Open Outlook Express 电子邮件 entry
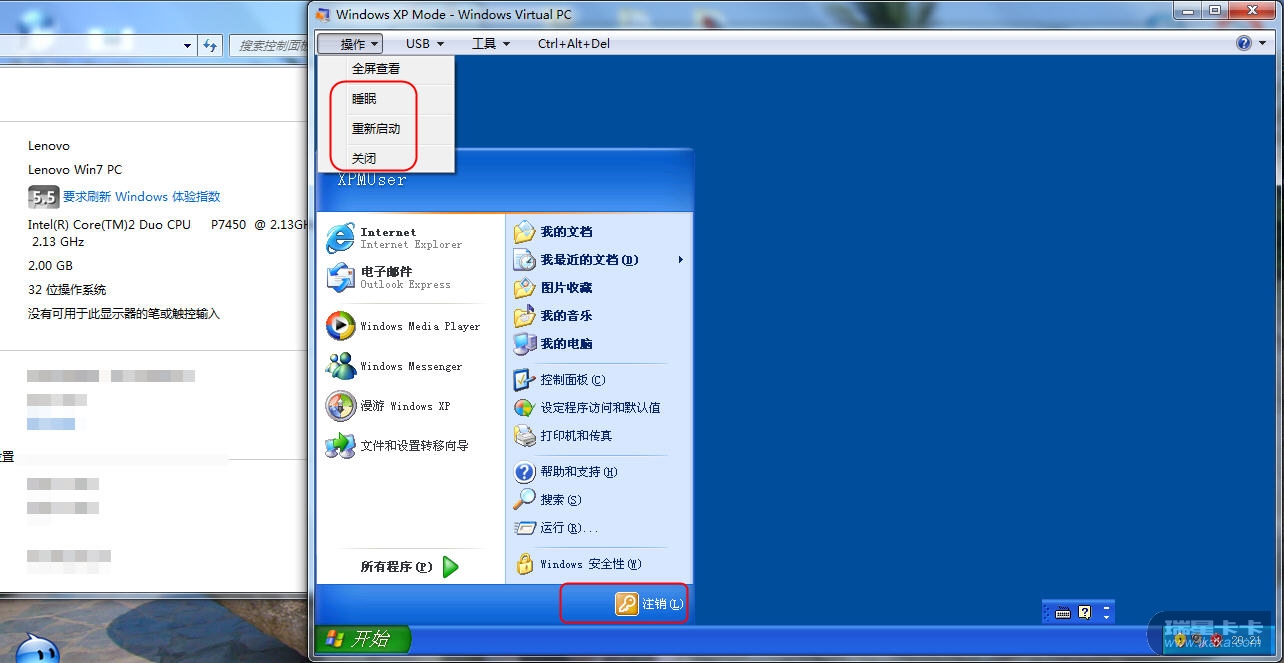 tap(404, 278)
